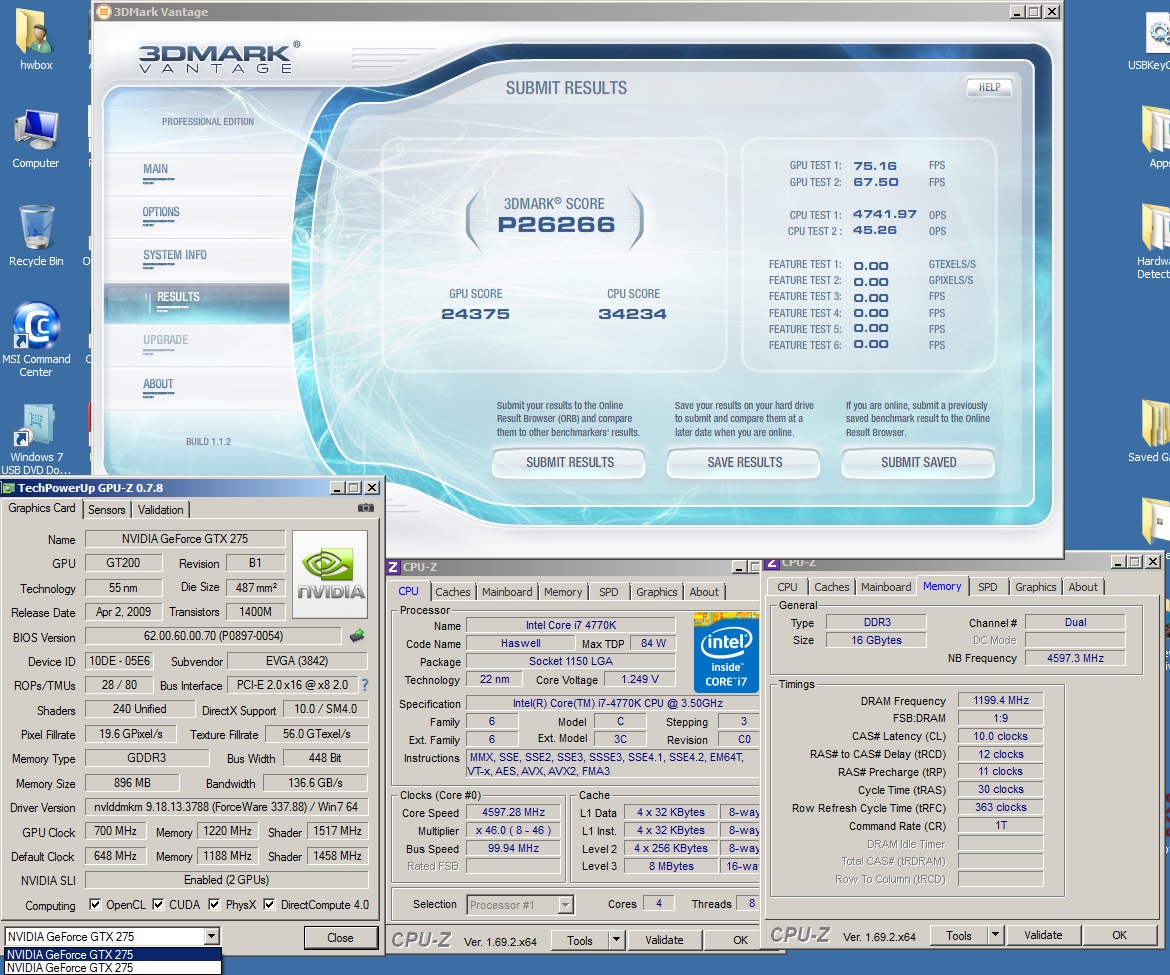Select highlighted NVIDIA GeForce GTX 275 list entry
The width and height of the screenshot is (1170, 975).
(113, 954)
